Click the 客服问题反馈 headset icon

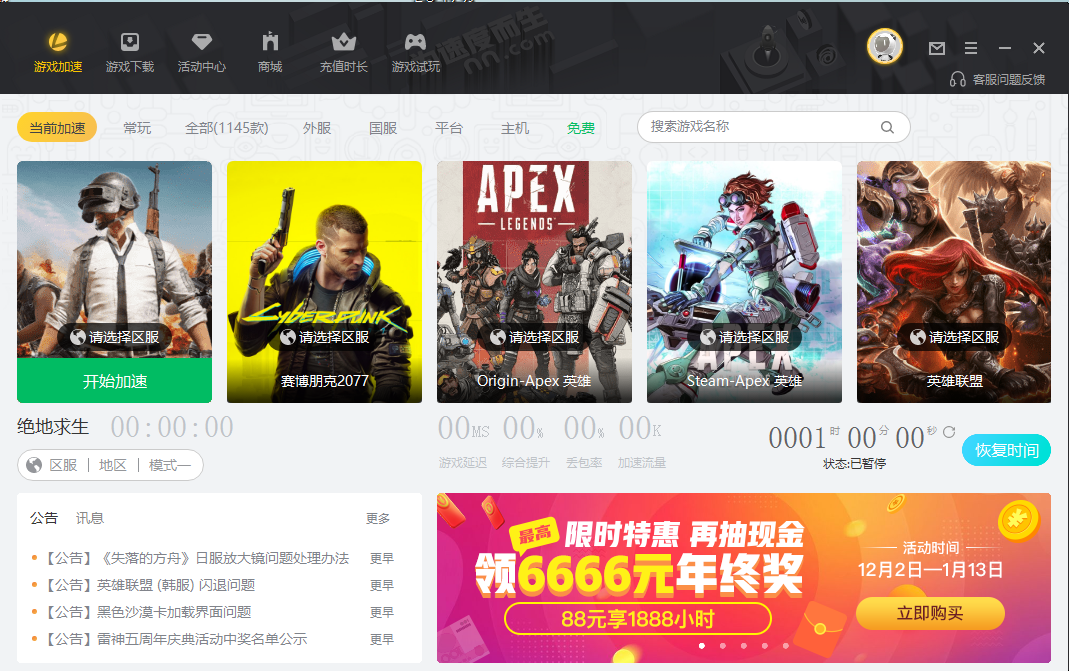tap(958, 78)
